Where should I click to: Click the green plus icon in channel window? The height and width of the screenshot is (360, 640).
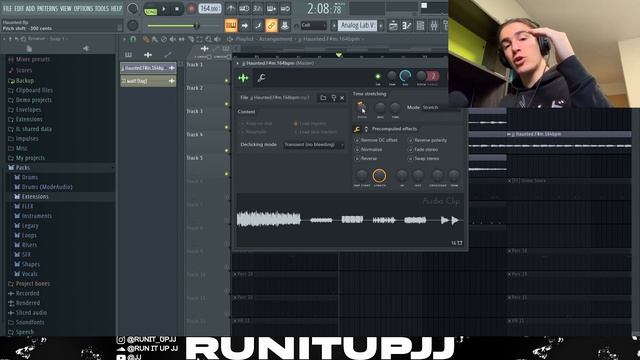pos(243,78)
